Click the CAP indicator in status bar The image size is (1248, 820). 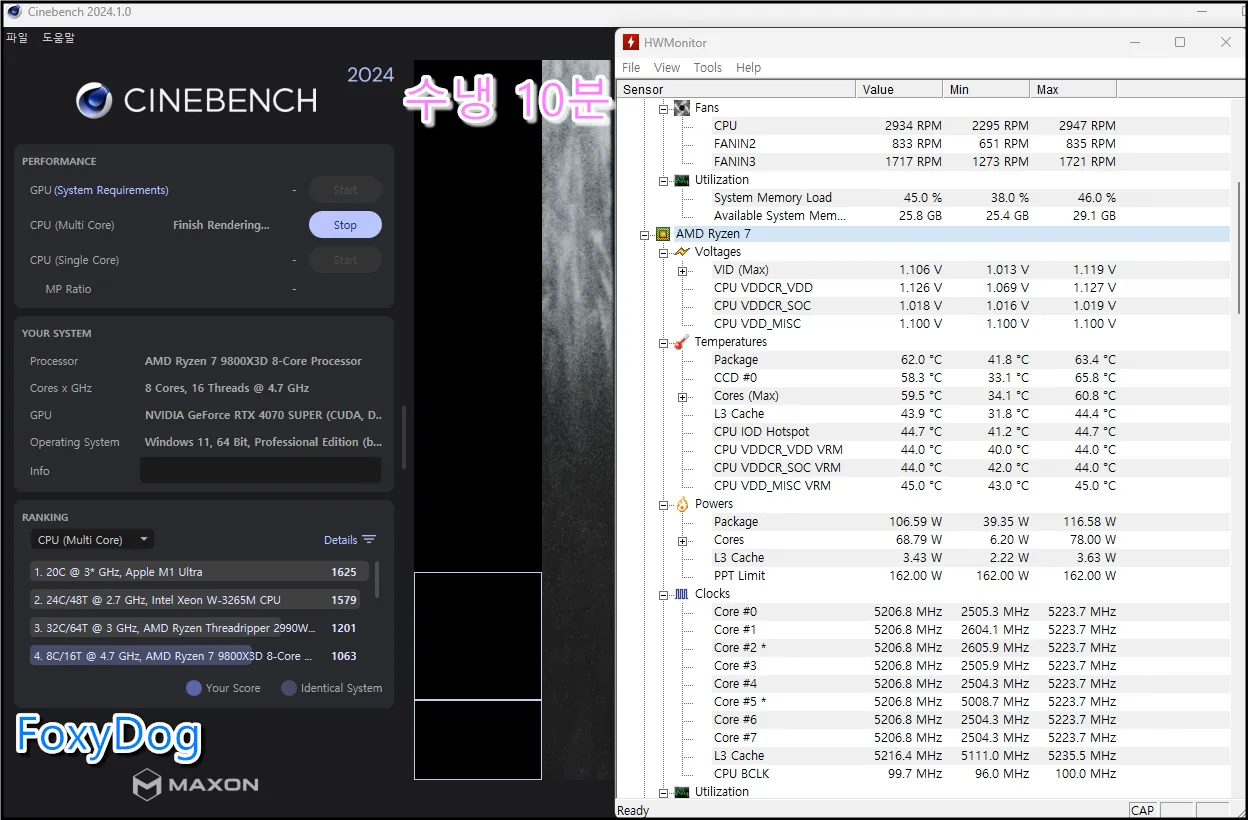[1142, 811]
